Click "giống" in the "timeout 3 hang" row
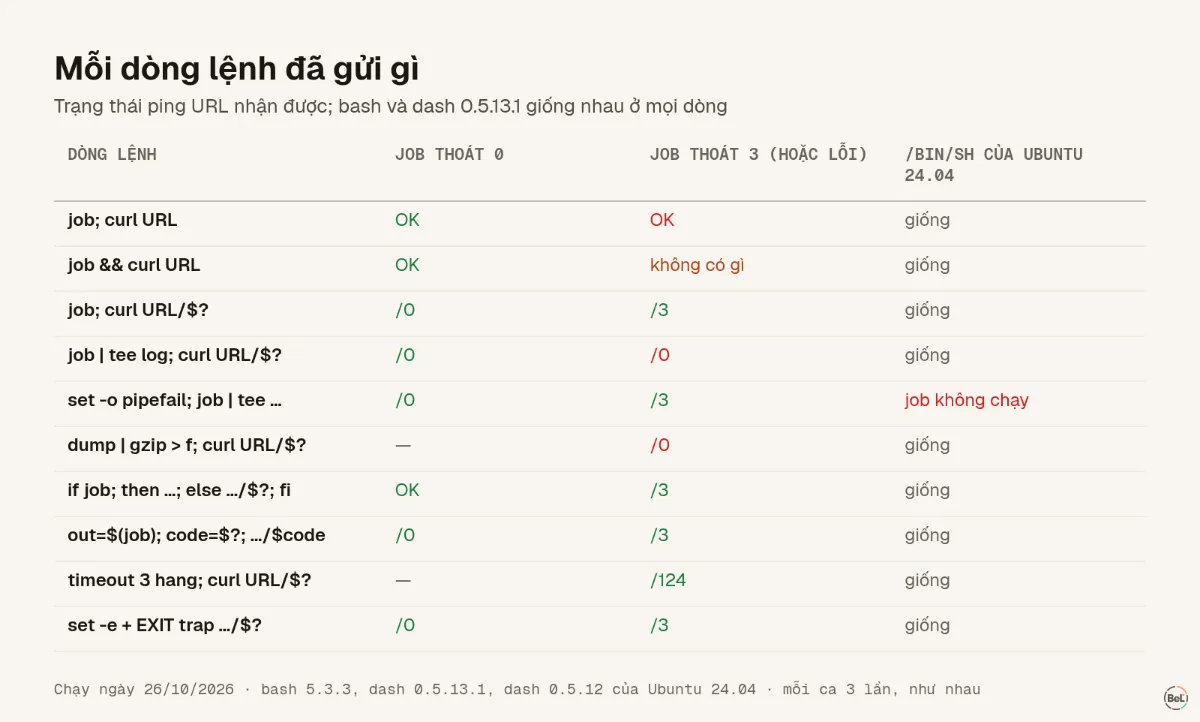1200x722 pixels. (927, 580)
